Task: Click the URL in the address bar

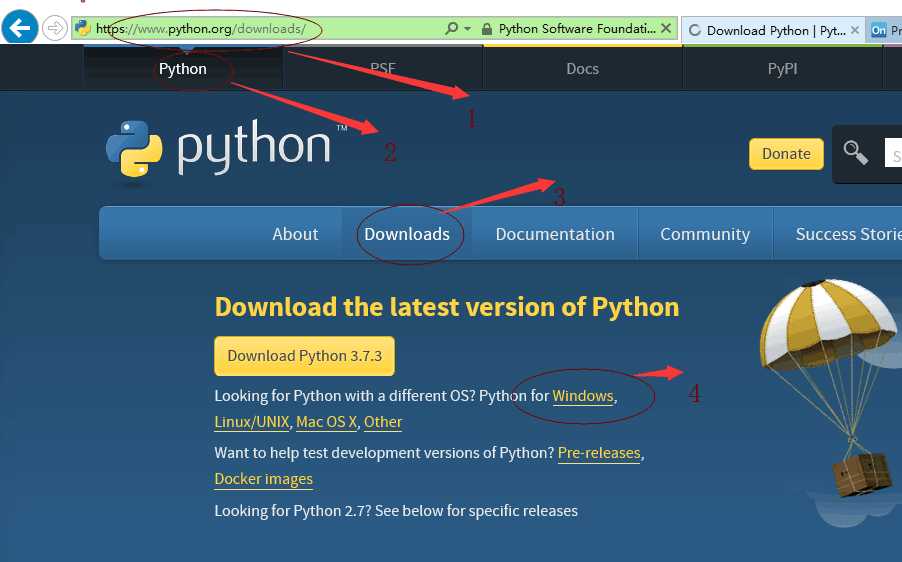Action: (201, 29)
